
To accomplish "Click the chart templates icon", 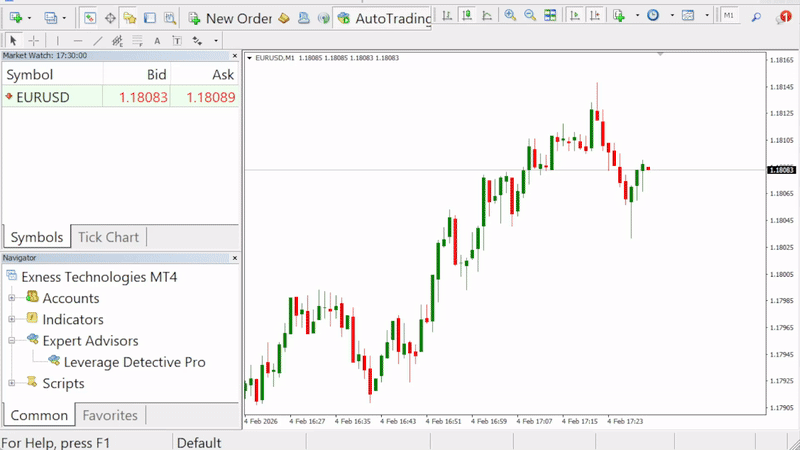I will coord(688,15).
